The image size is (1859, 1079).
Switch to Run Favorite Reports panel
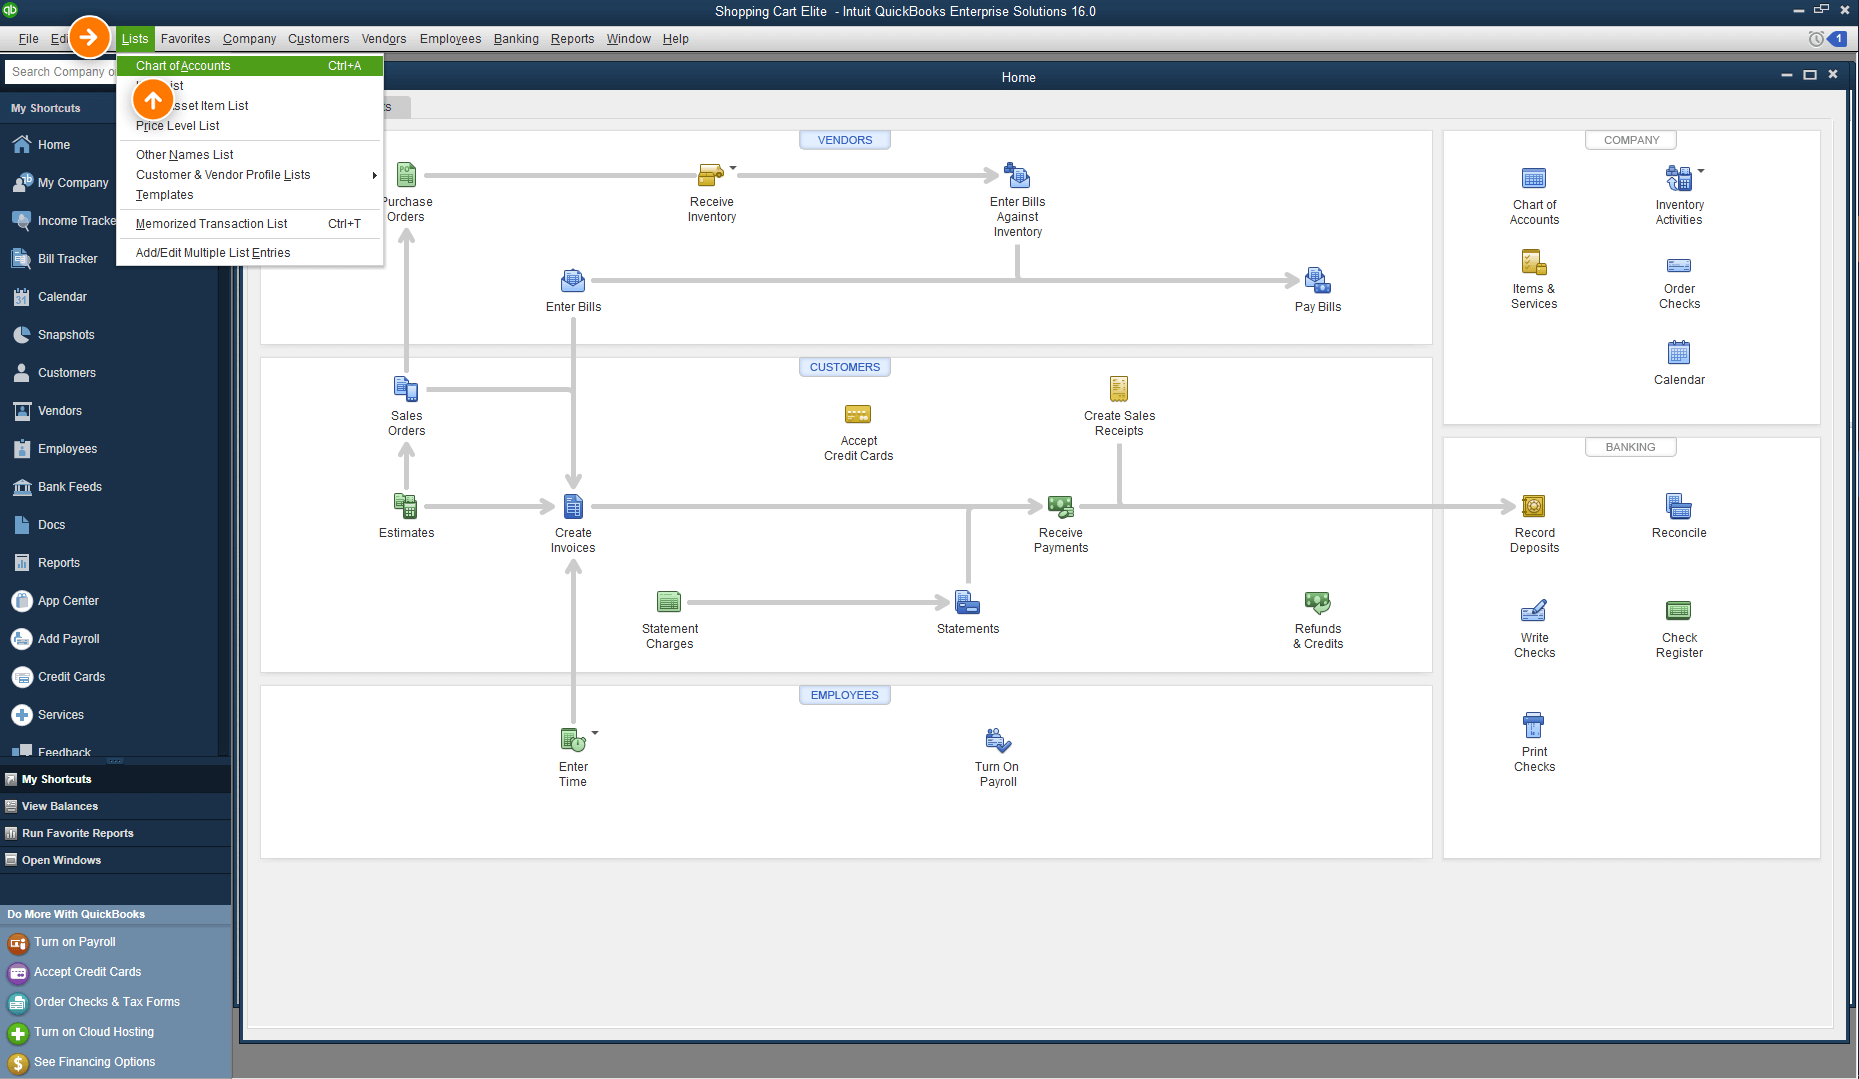(115, 833)
